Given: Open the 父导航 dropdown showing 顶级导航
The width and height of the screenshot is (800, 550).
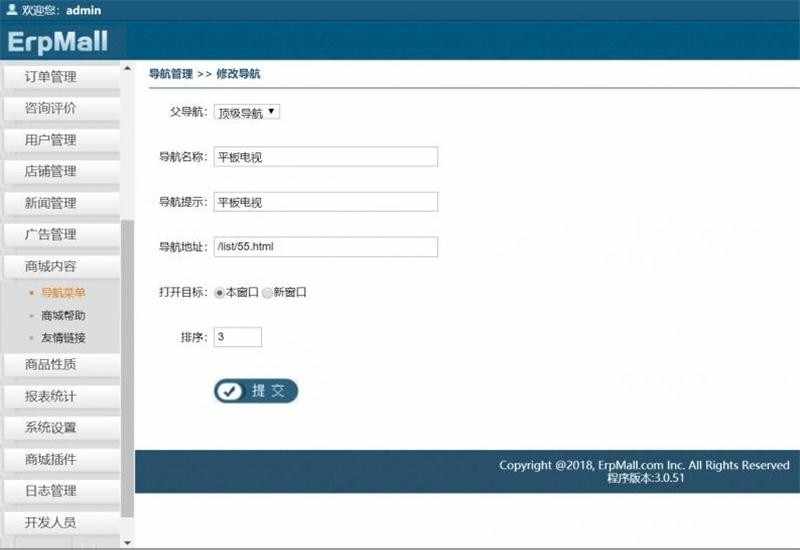Looking at the screenshot, I should tap(247, 112).
